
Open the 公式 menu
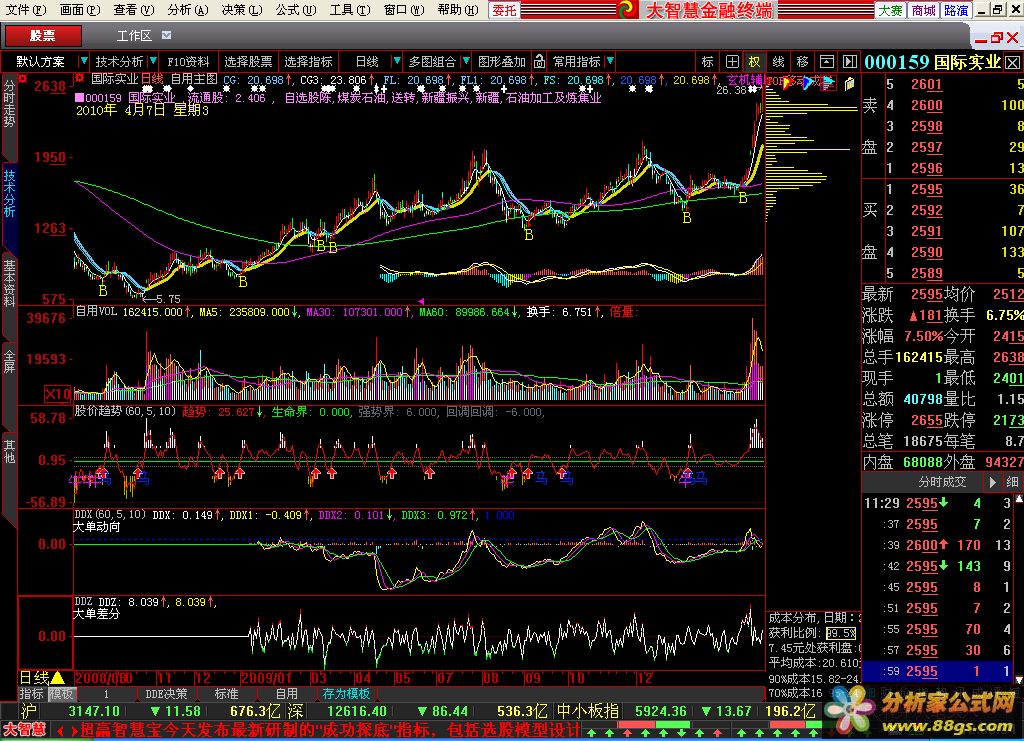(x=288, y=10)
